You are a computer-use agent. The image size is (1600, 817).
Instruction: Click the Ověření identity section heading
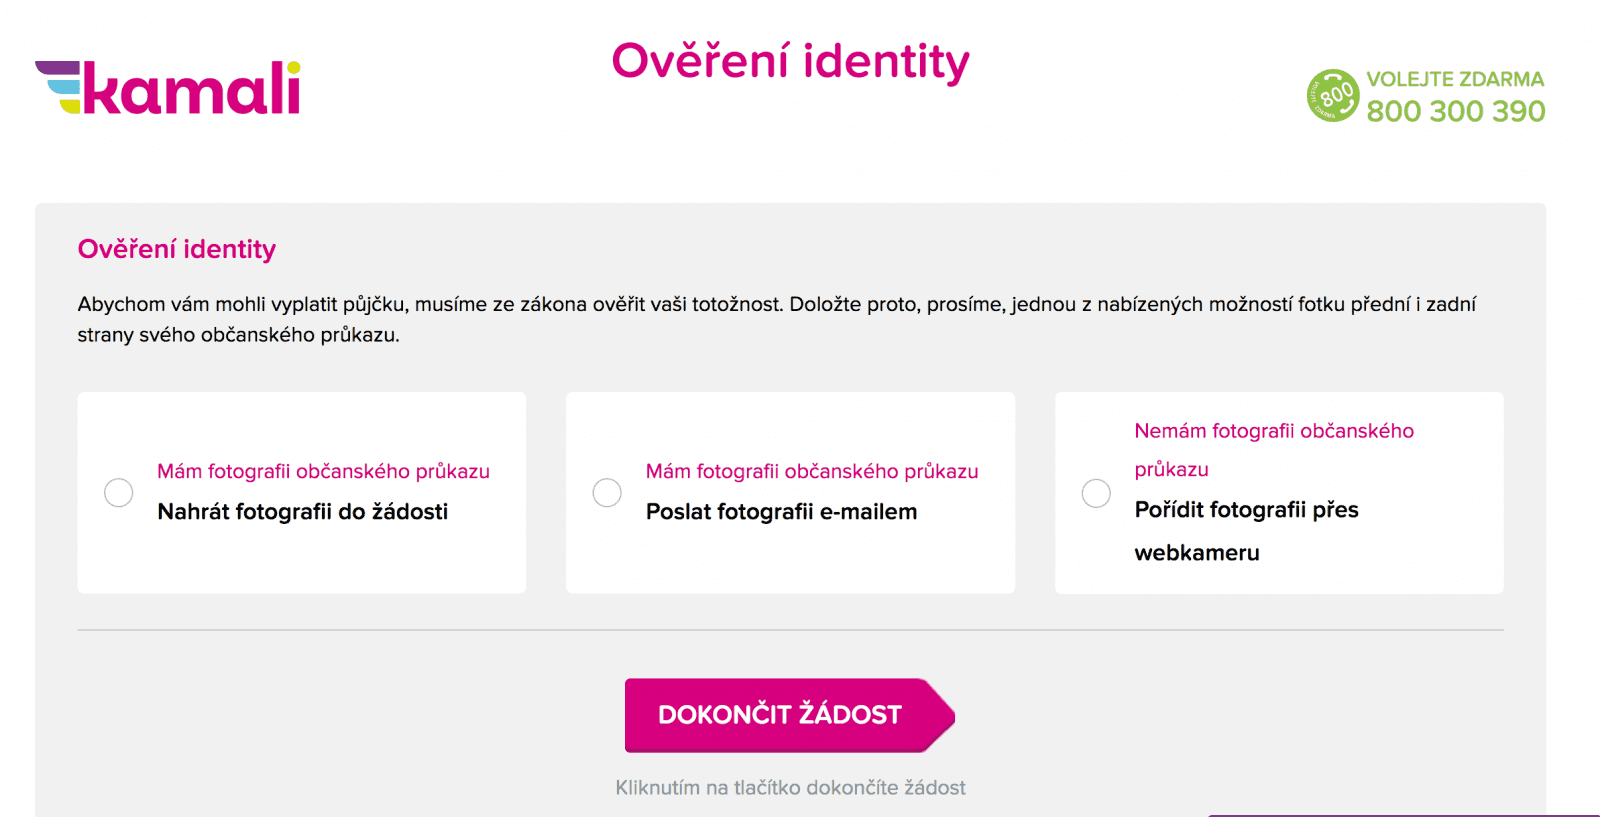[177, 249]
